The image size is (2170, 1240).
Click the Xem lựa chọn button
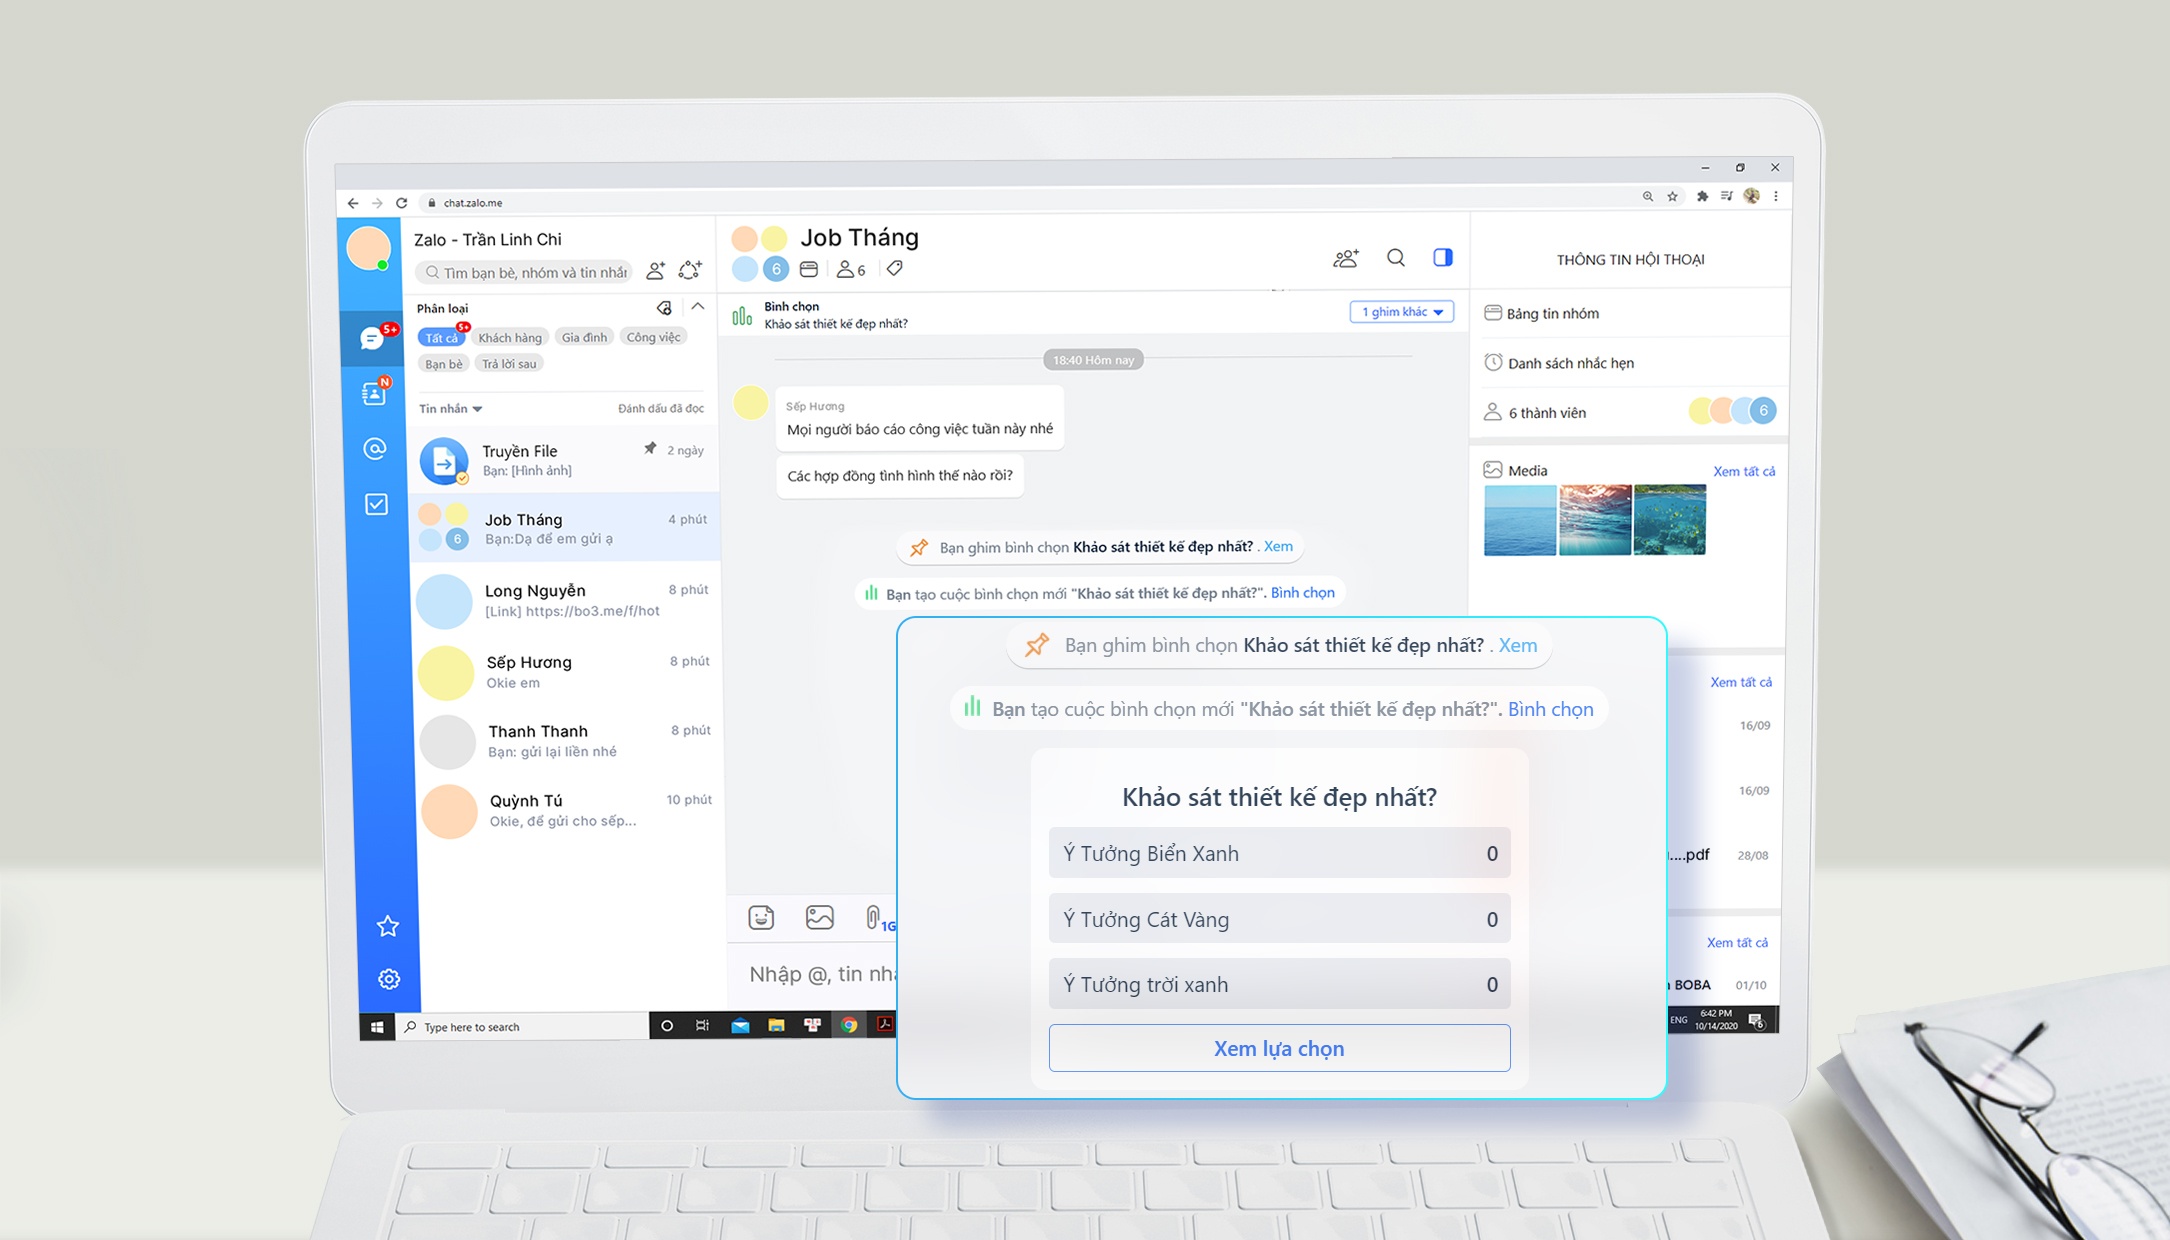[x=1278, y=1048]
